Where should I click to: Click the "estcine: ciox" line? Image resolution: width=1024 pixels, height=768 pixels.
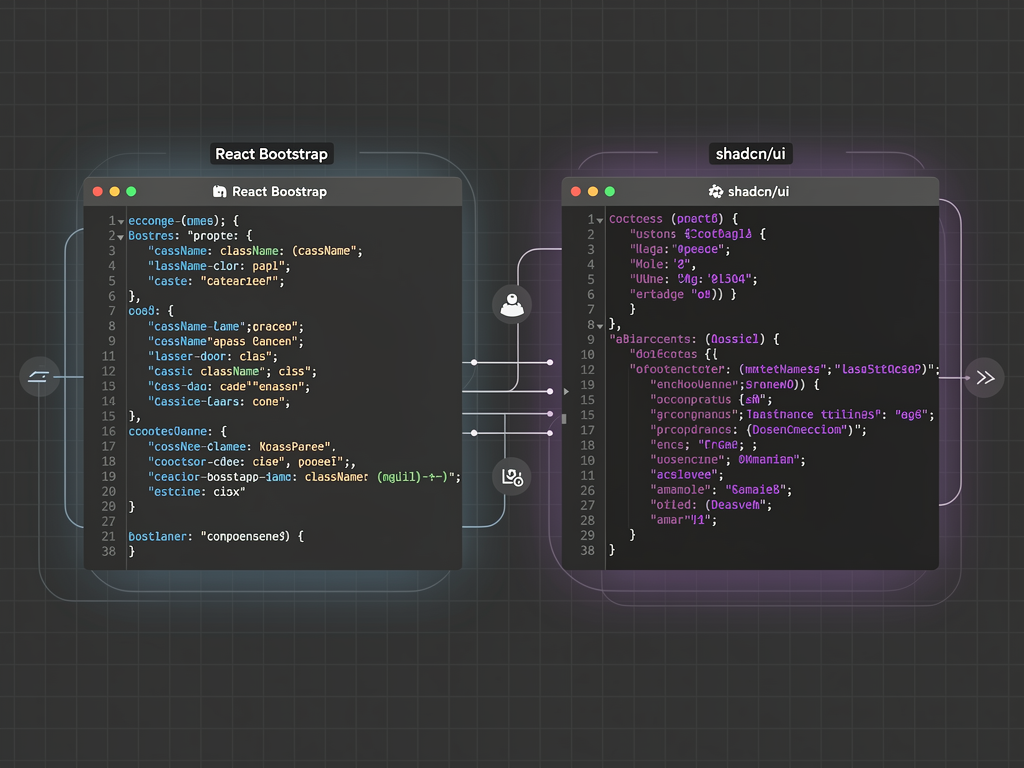pos(197,491)
